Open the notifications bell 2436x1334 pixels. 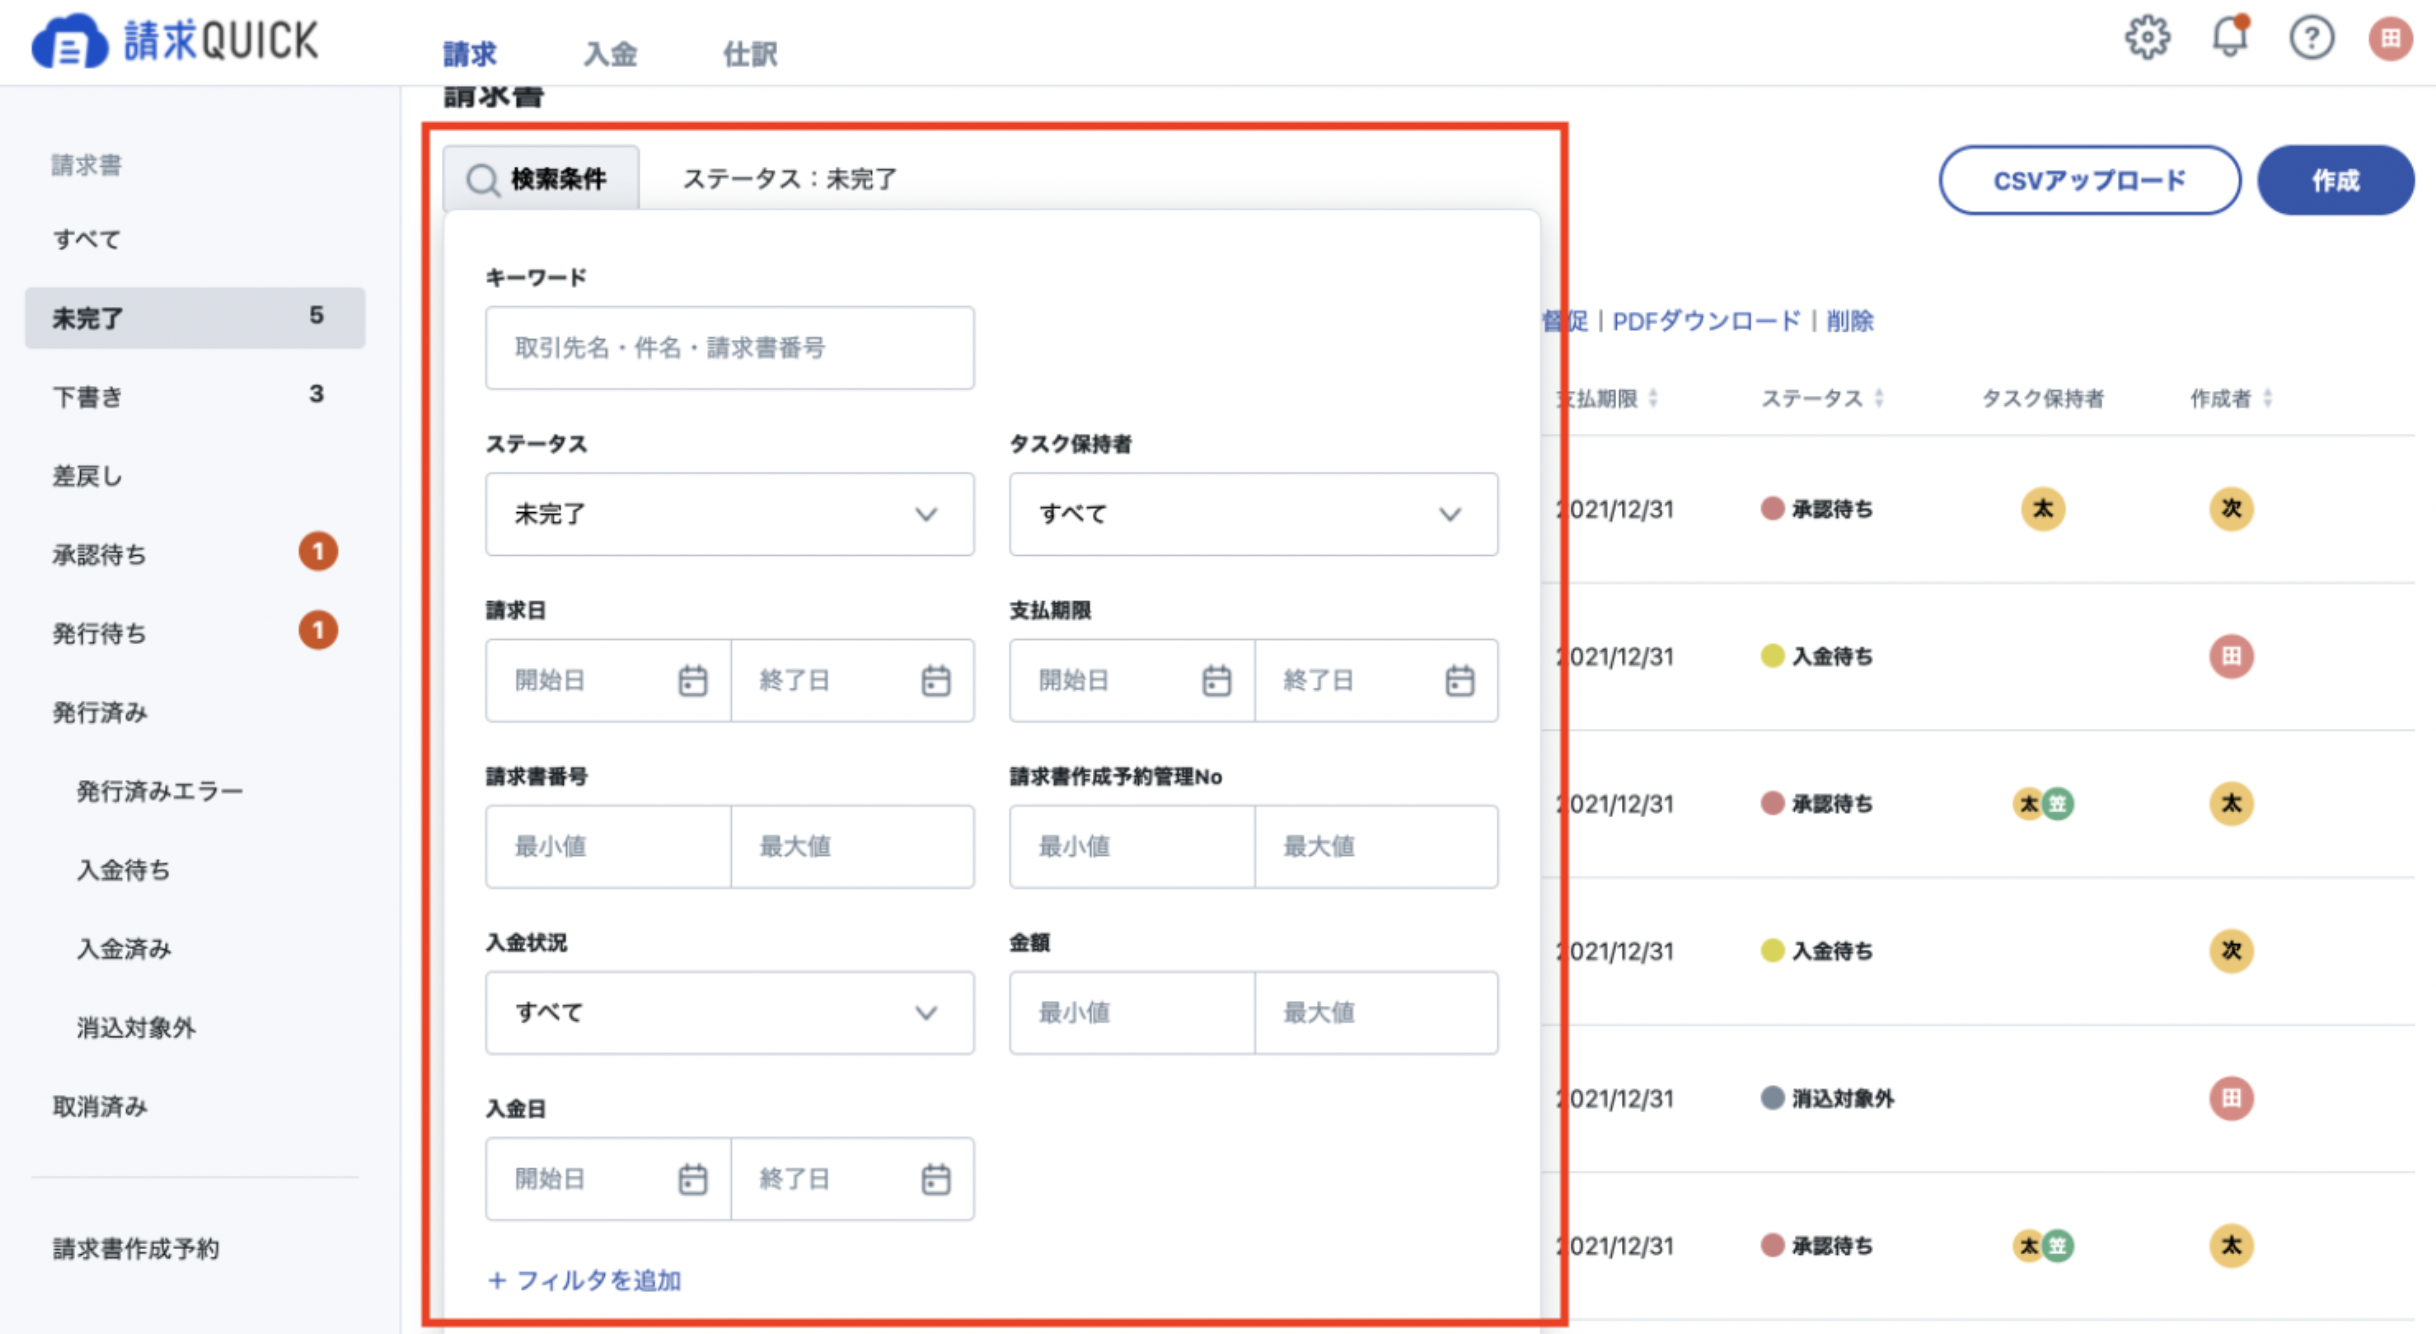point(2230,37)
